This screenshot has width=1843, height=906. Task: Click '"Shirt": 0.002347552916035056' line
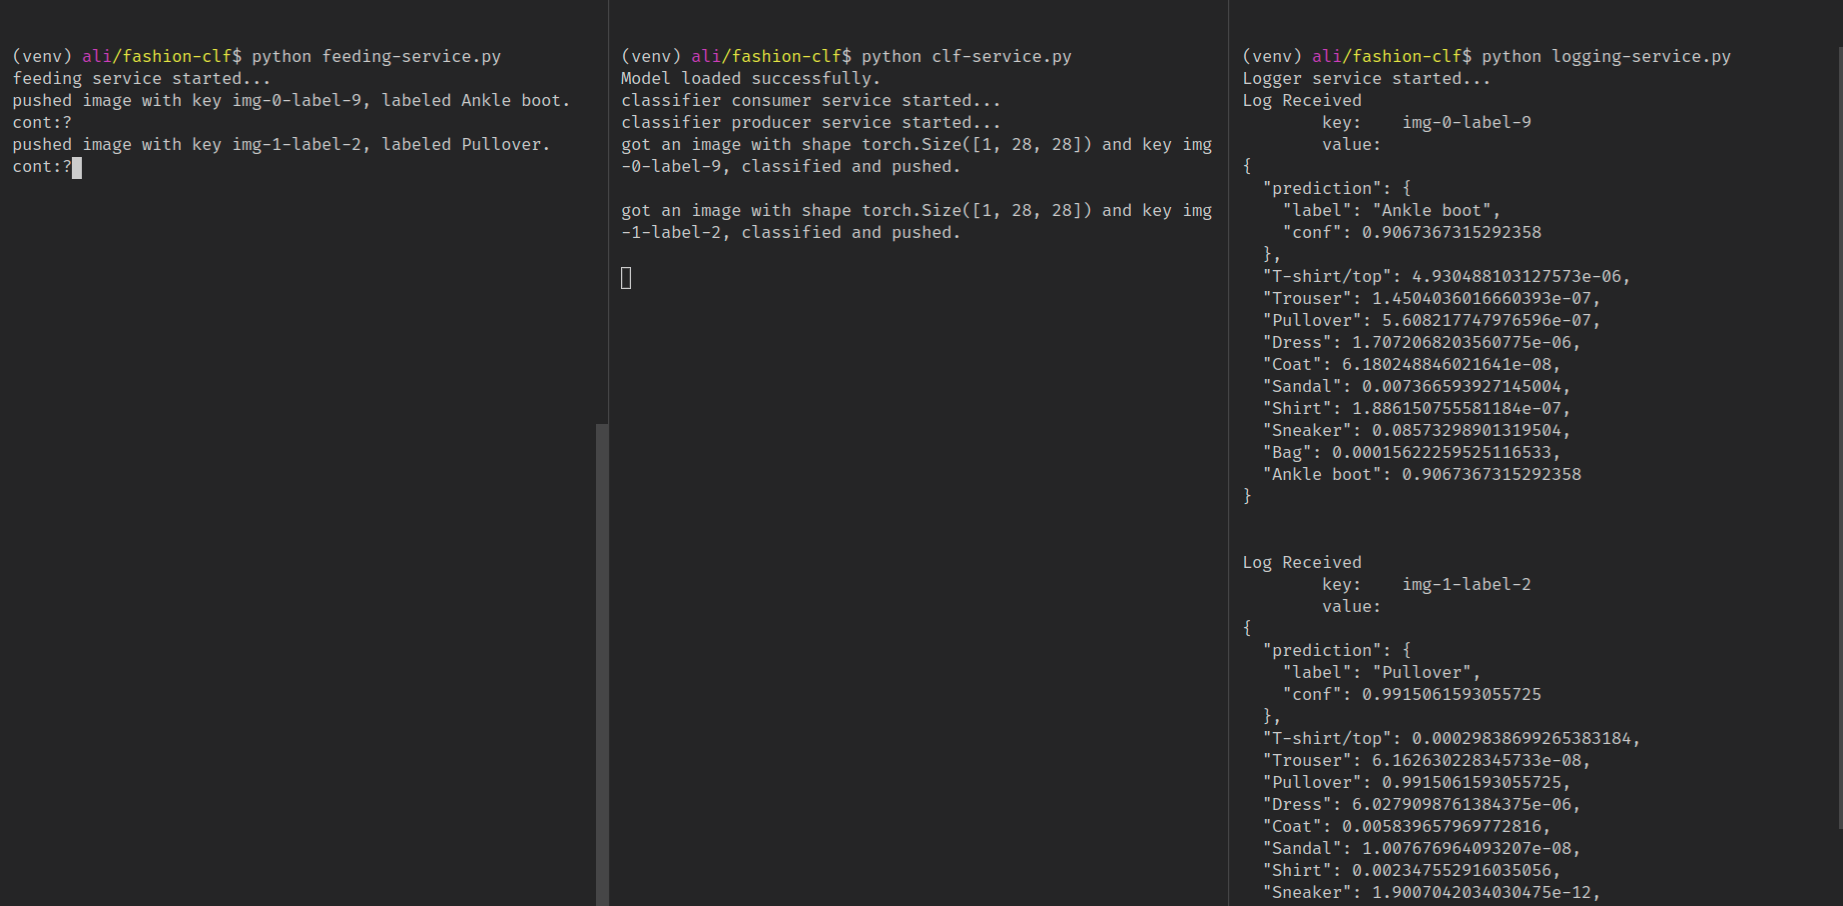tap(1411, 870)
